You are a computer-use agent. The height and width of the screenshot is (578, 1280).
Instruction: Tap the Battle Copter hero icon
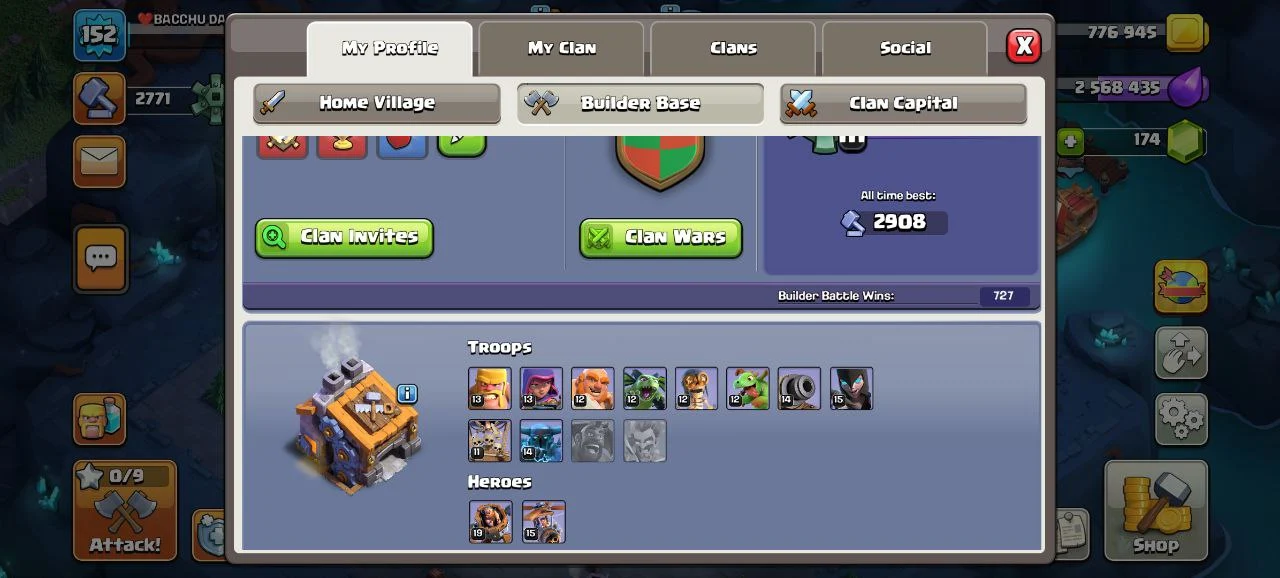(544, 522)
